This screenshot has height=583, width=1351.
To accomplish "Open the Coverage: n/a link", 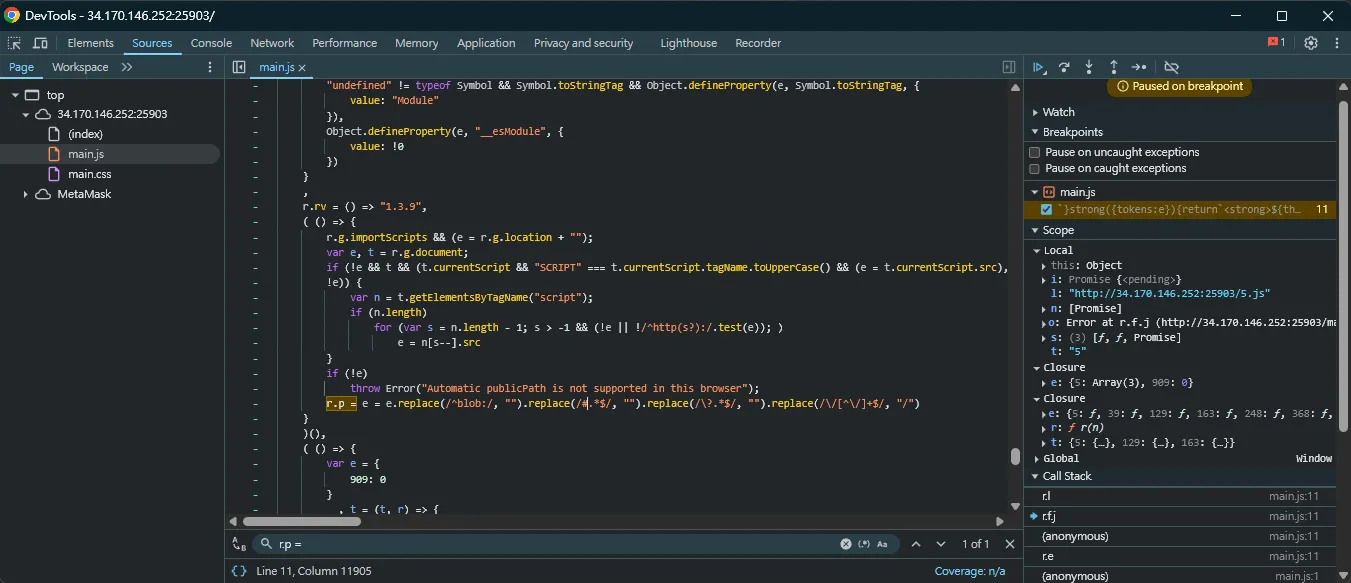I will (x=970, y=571).
